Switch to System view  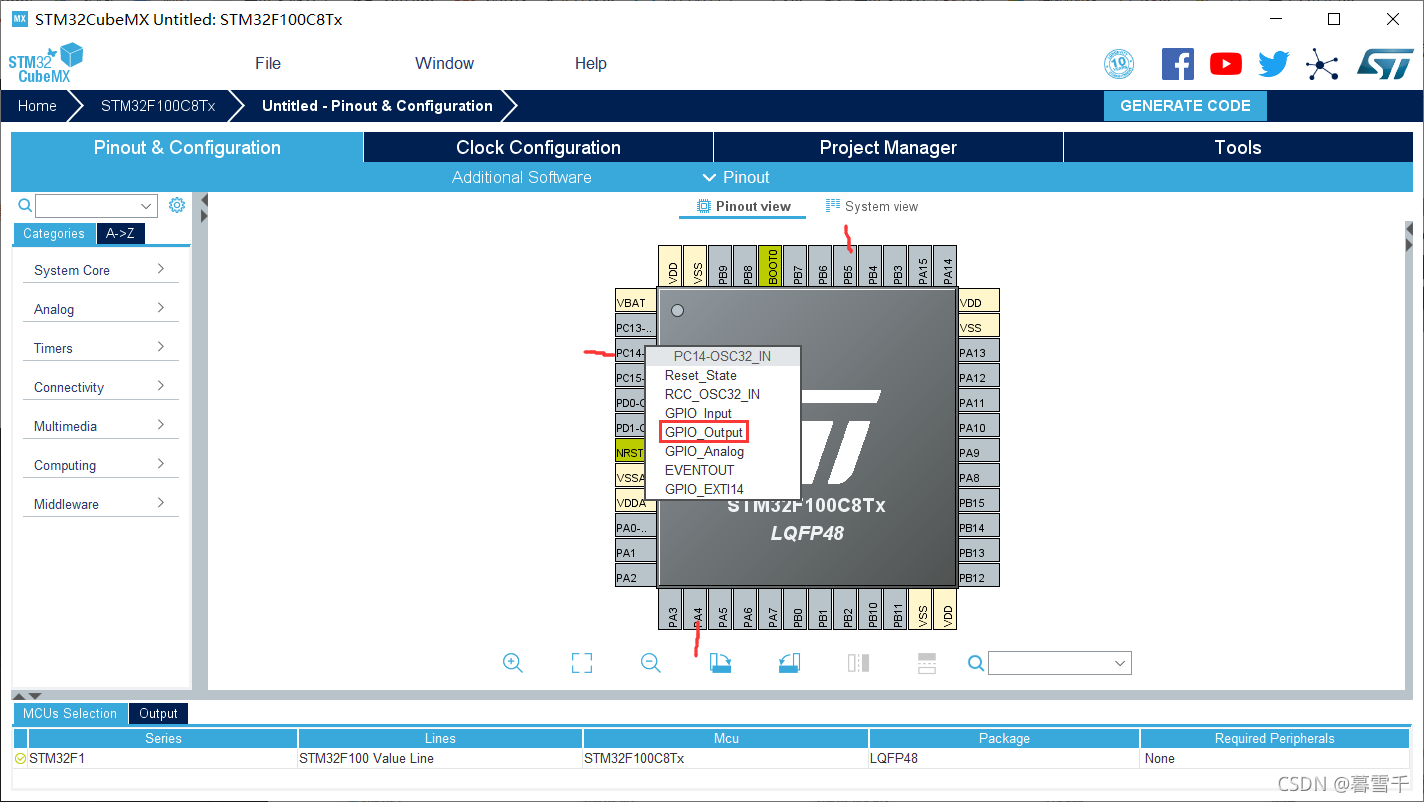(x=872, y=206)
